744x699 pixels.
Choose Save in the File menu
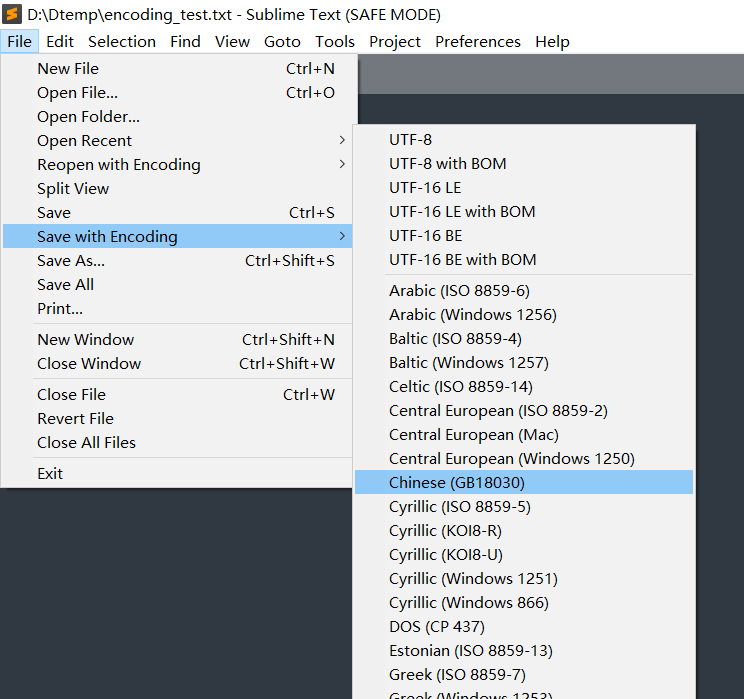(177, 213)
